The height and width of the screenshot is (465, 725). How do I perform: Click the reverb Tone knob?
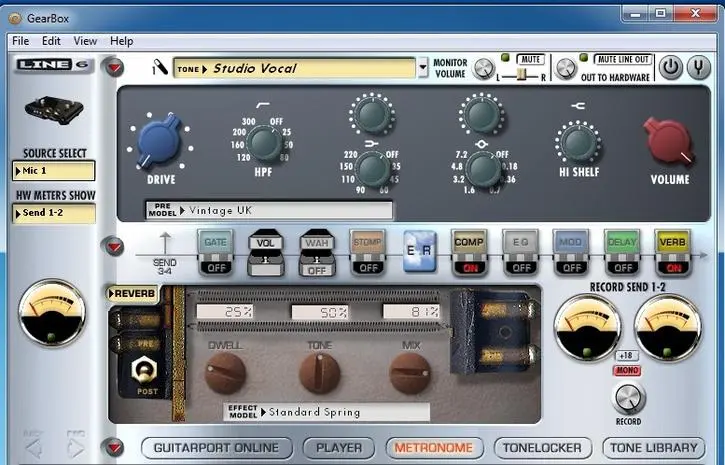pyautogui.click(x=319, y=373)
